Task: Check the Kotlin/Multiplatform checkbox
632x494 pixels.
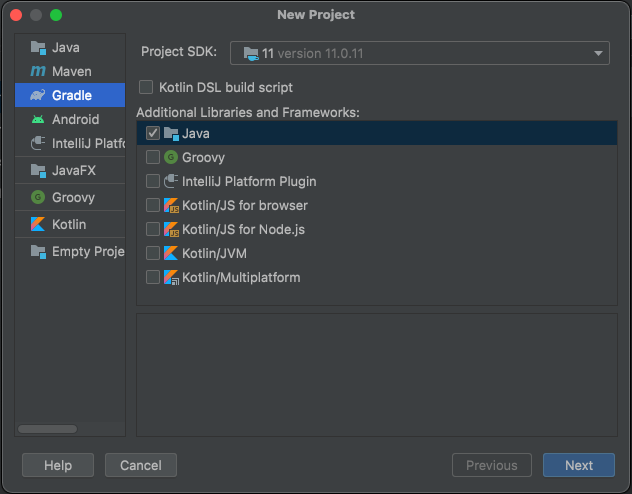Action: point(153,277)
